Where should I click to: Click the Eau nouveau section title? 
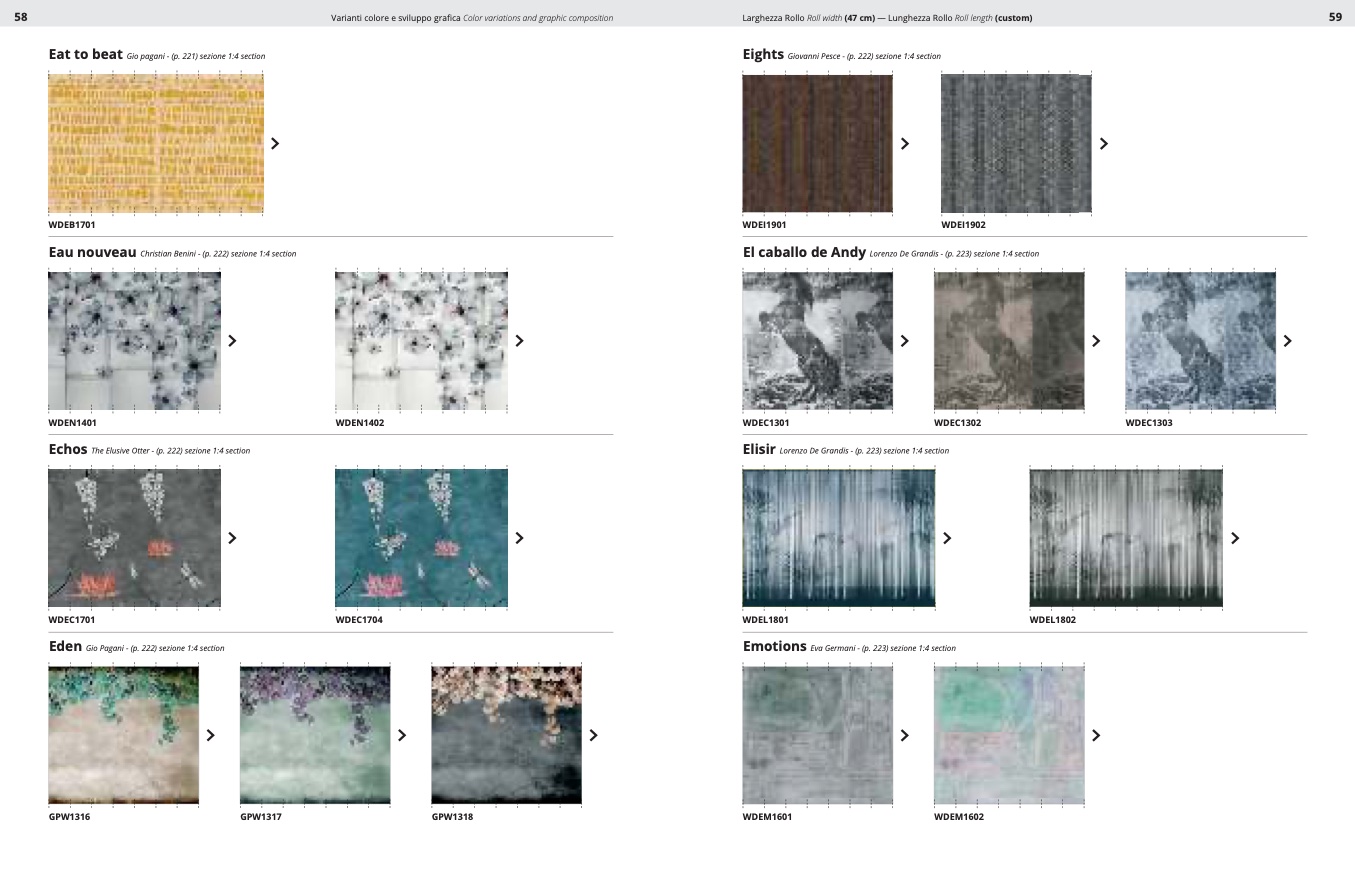coord(92,252)
